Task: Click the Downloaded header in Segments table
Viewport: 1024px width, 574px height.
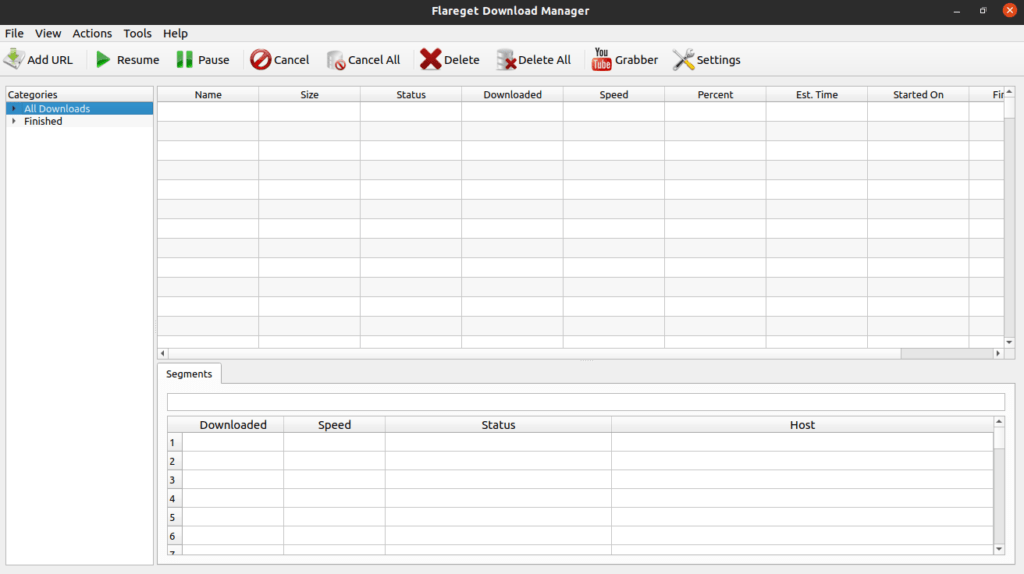Action: (x=233, y=424)
